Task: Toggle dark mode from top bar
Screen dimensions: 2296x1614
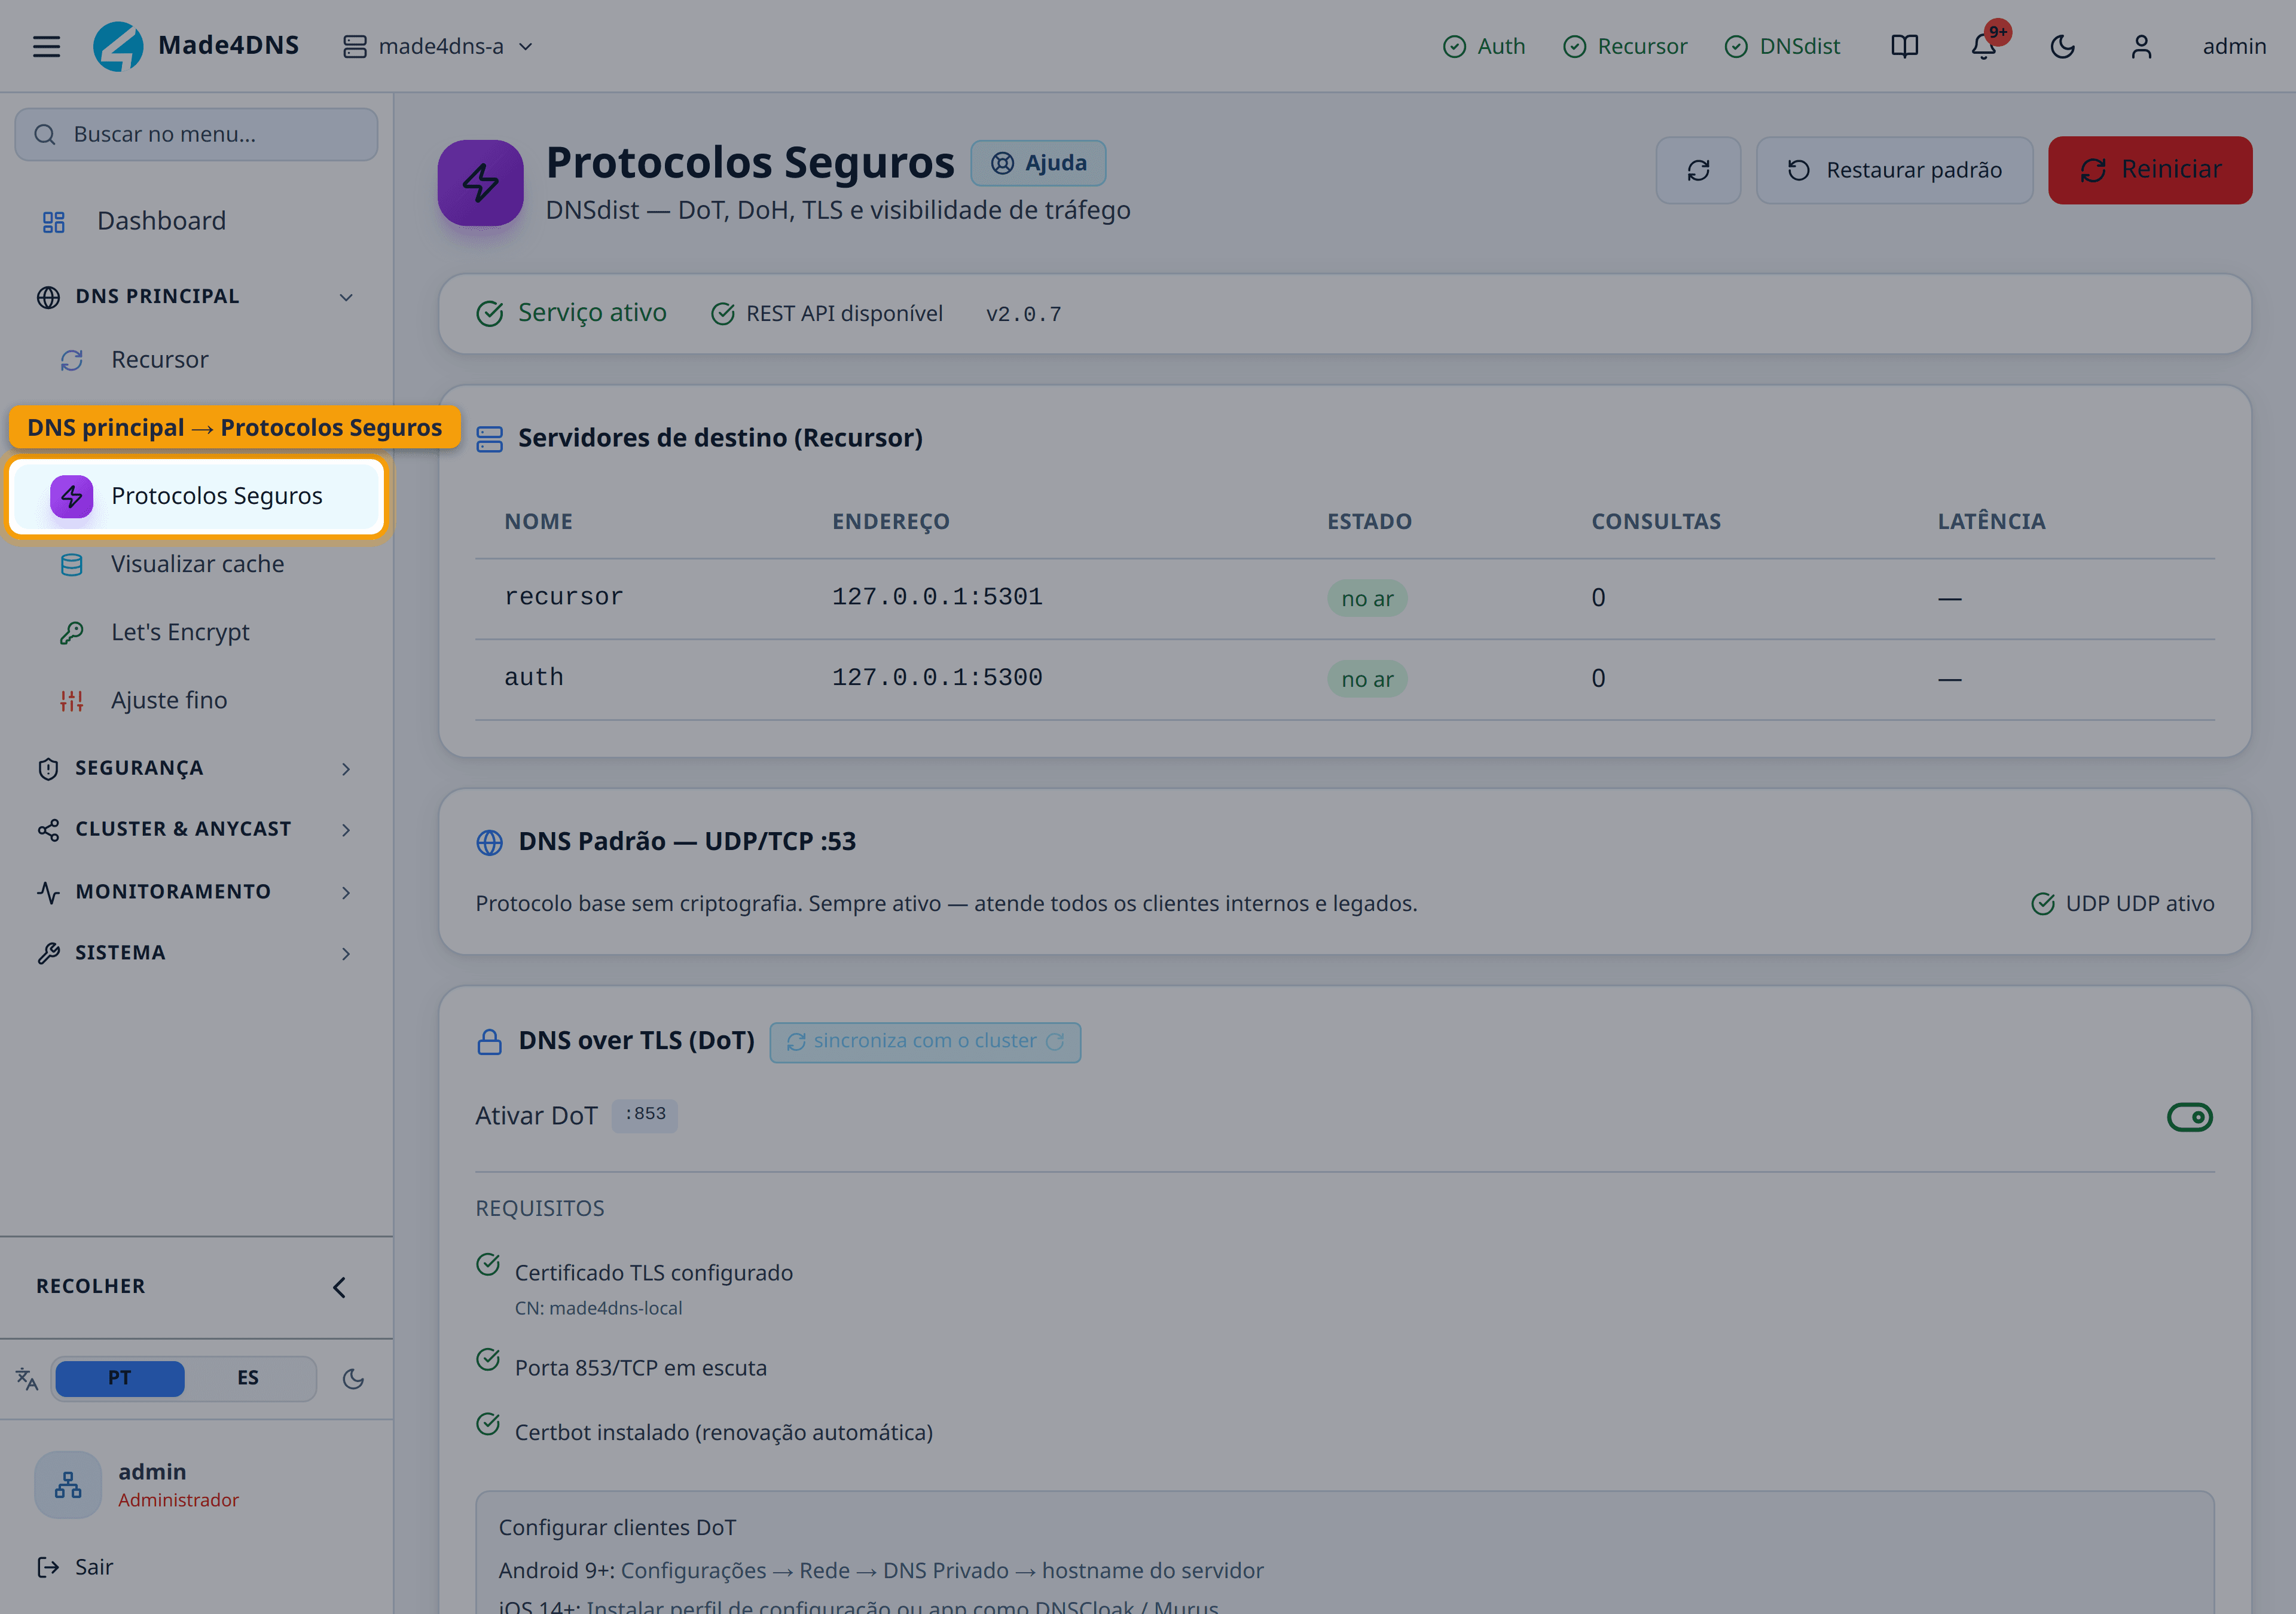Action: tap(2062, 46)
